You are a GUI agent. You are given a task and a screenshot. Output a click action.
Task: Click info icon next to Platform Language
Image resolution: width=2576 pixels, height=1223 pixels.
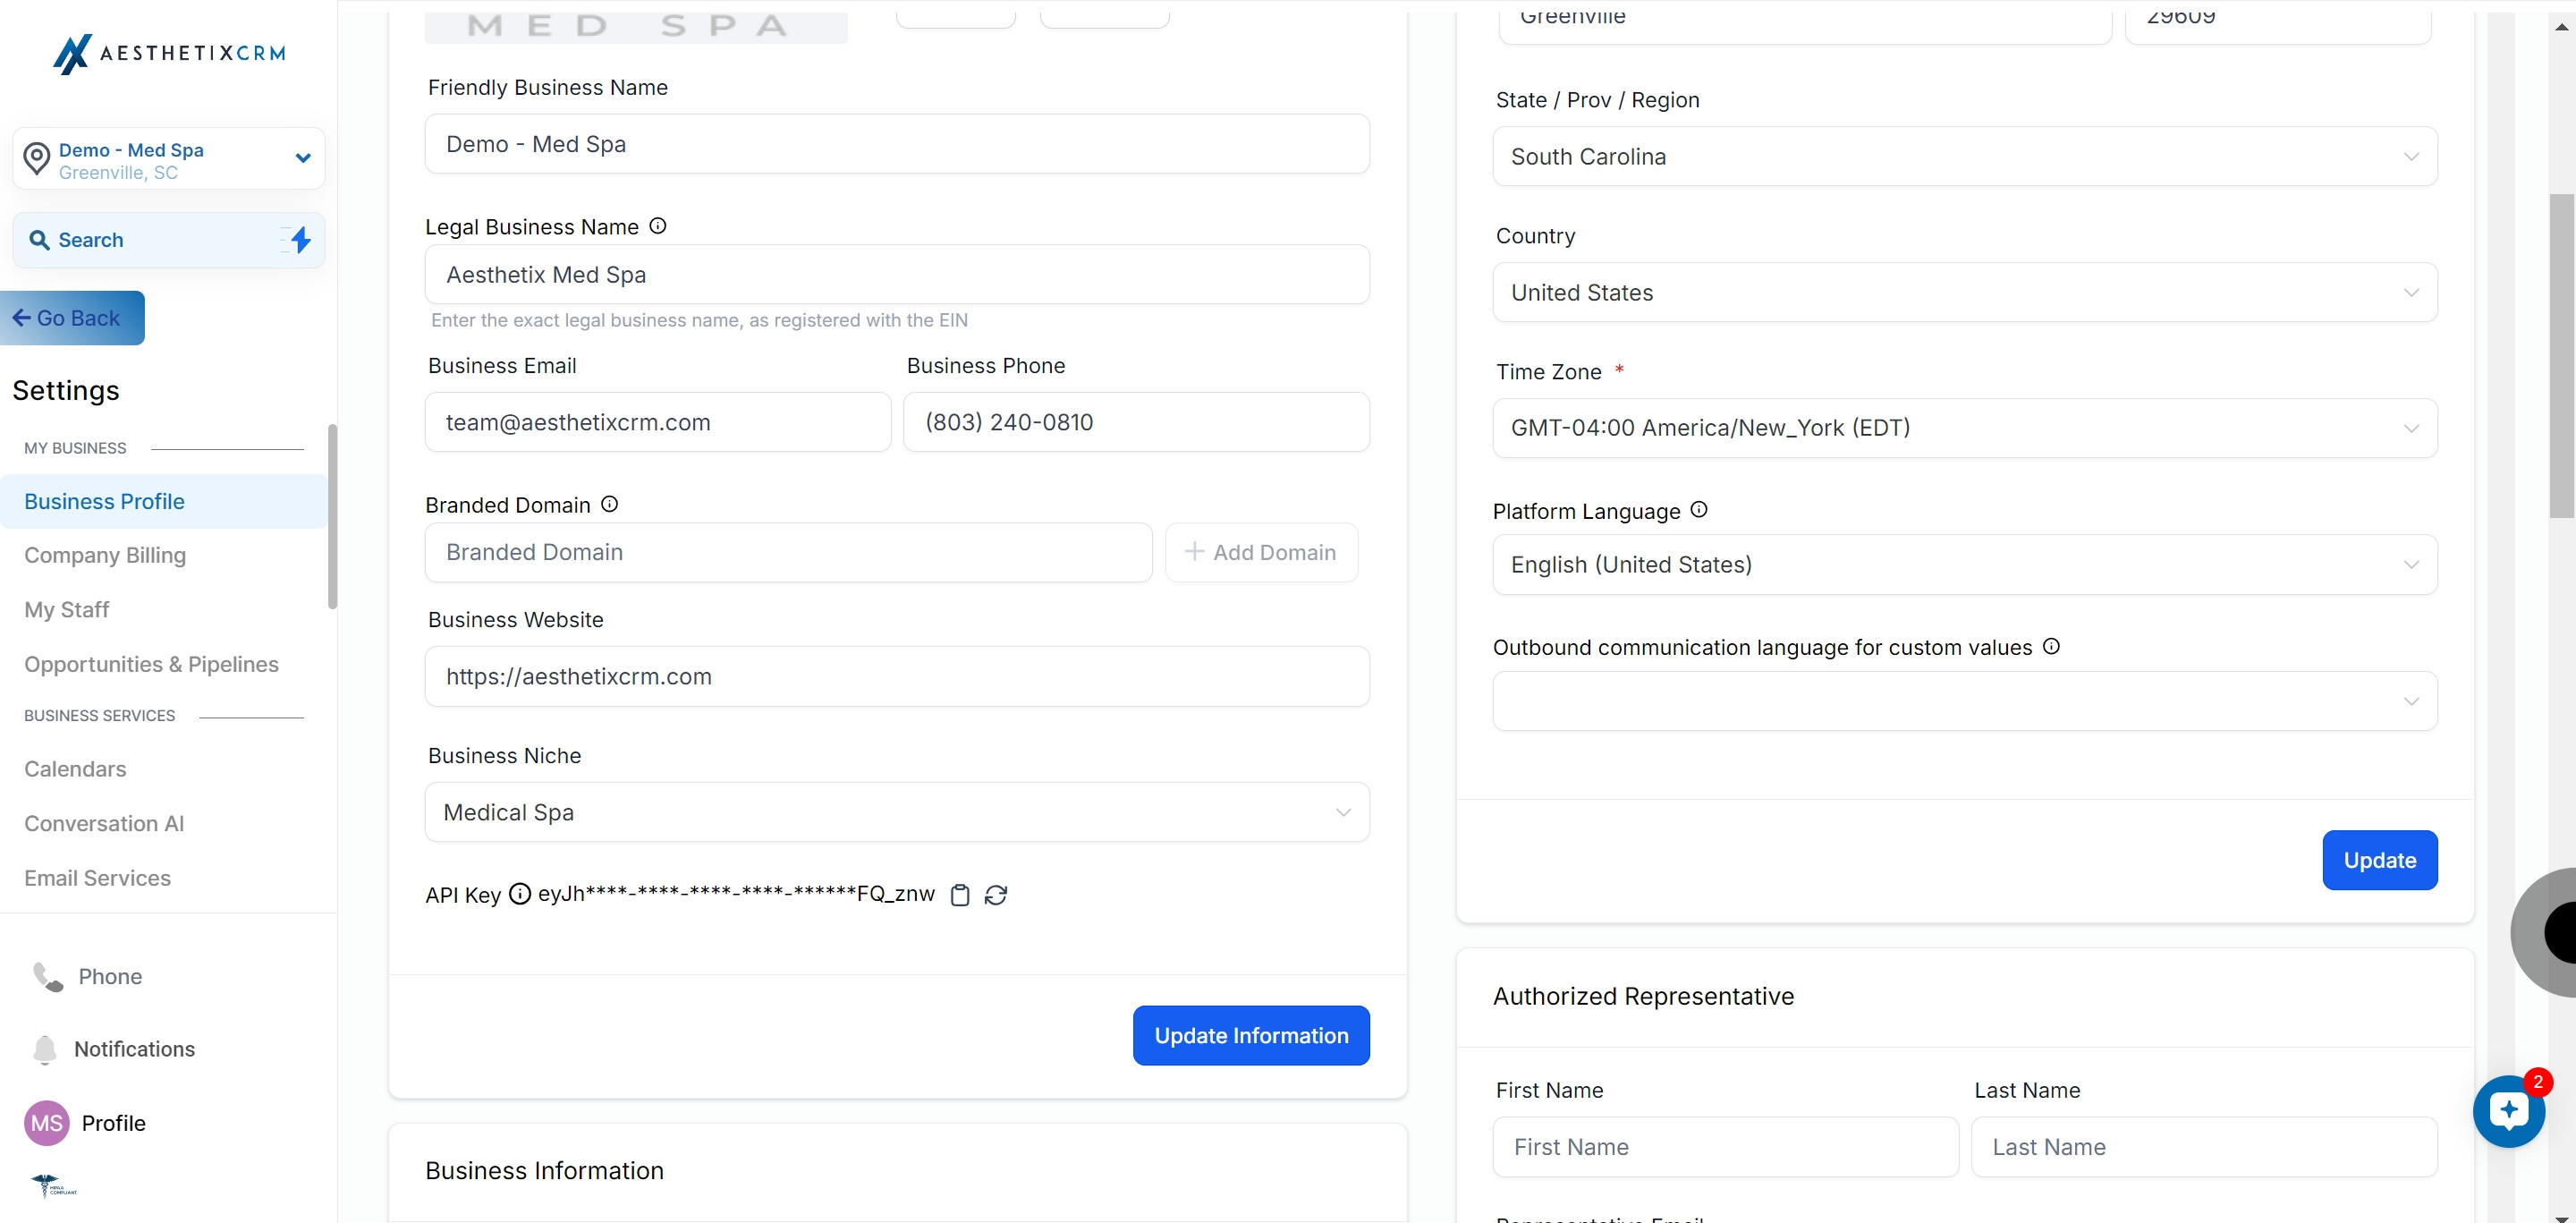tap(1699, 510)
